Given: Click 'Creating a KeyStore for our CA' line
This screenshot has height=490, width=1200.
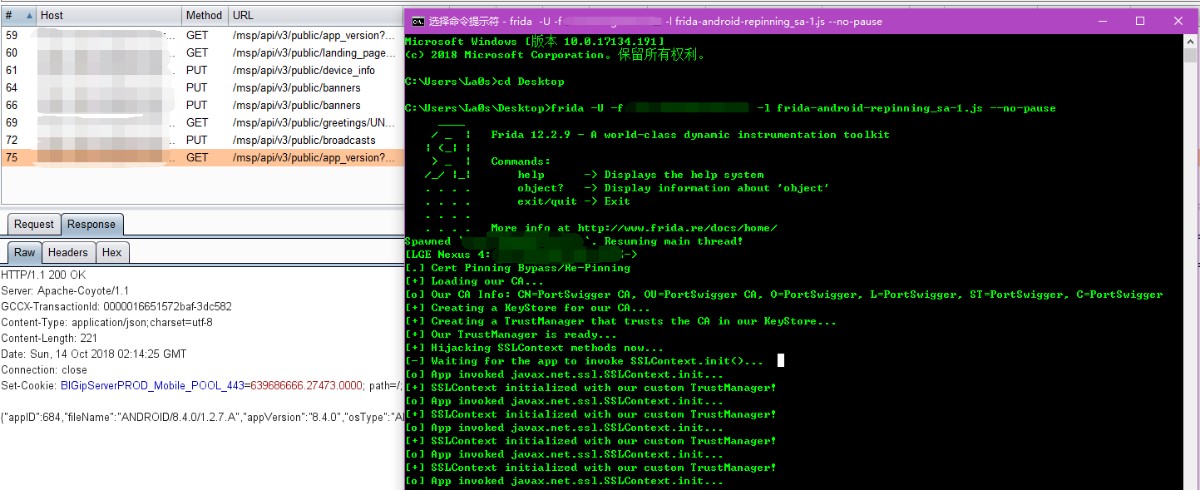Looking at the screenshot, I should (x=531, y=308).
